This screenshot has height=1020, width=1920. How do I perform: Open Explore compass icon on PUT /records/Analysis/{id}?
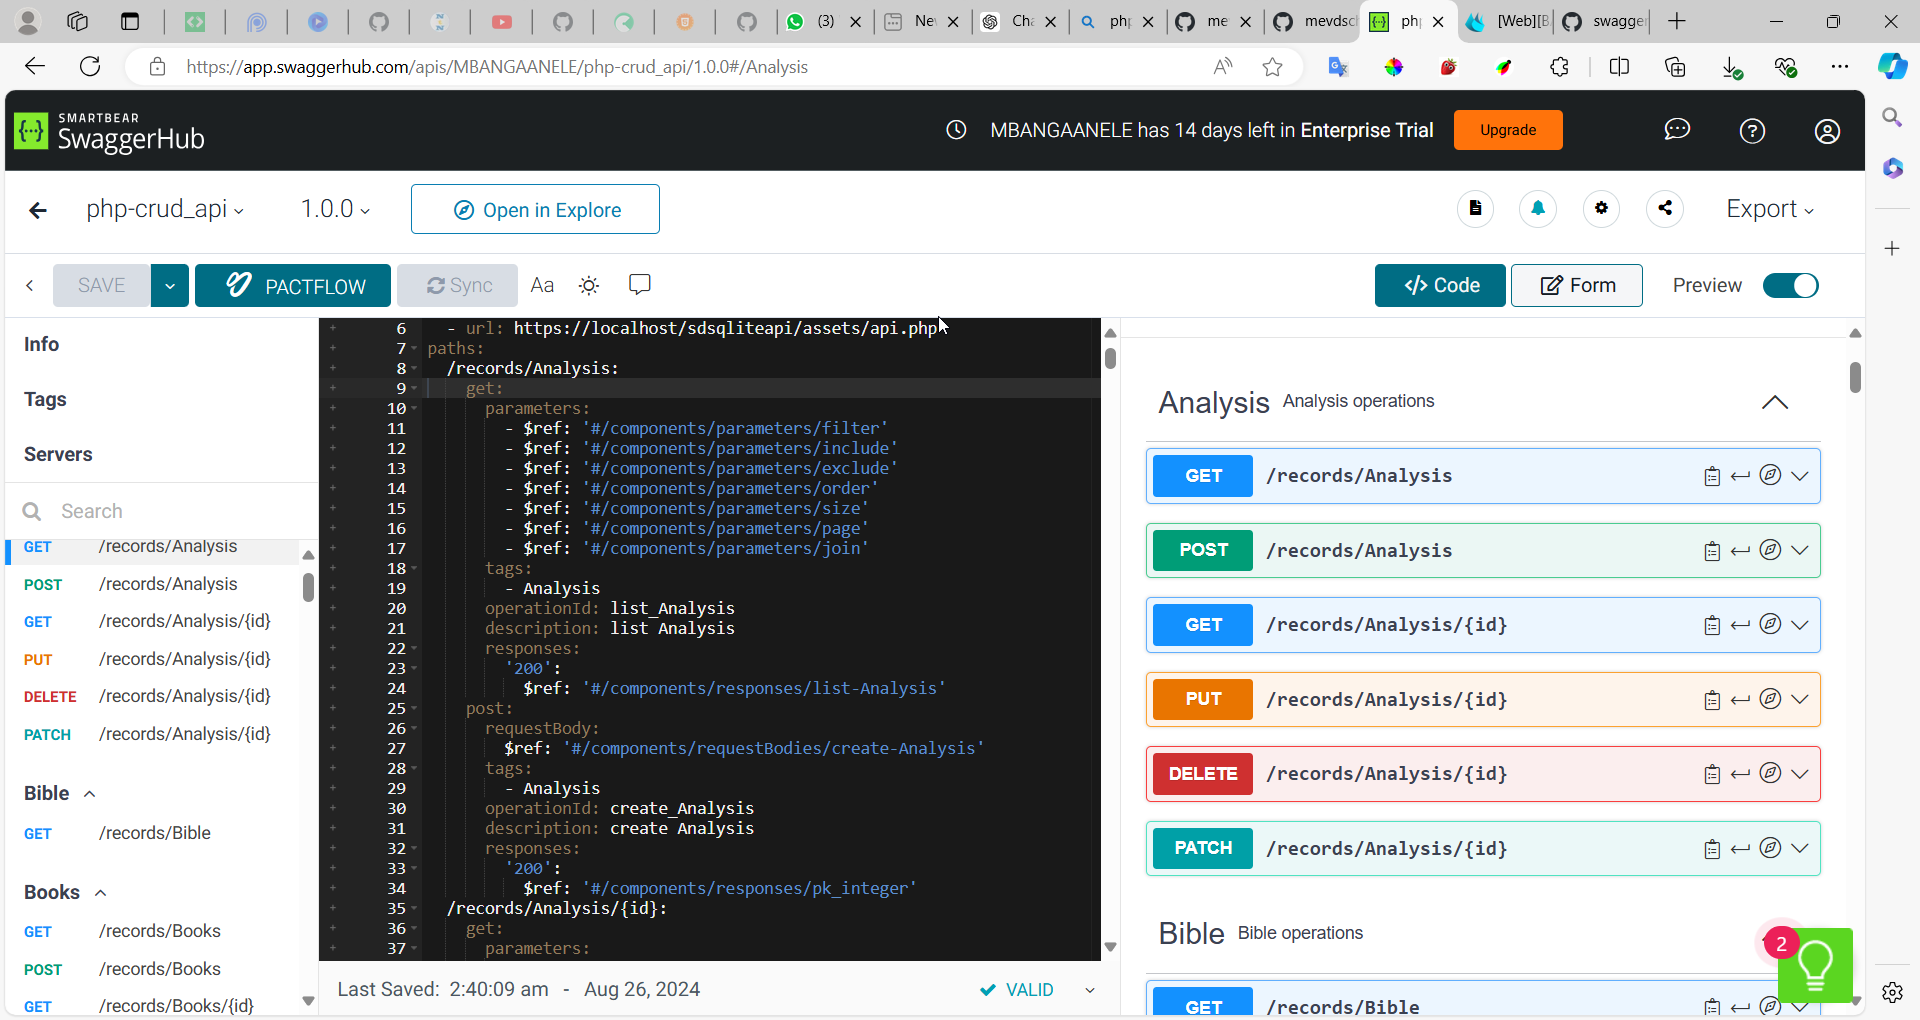point(1770,698)
